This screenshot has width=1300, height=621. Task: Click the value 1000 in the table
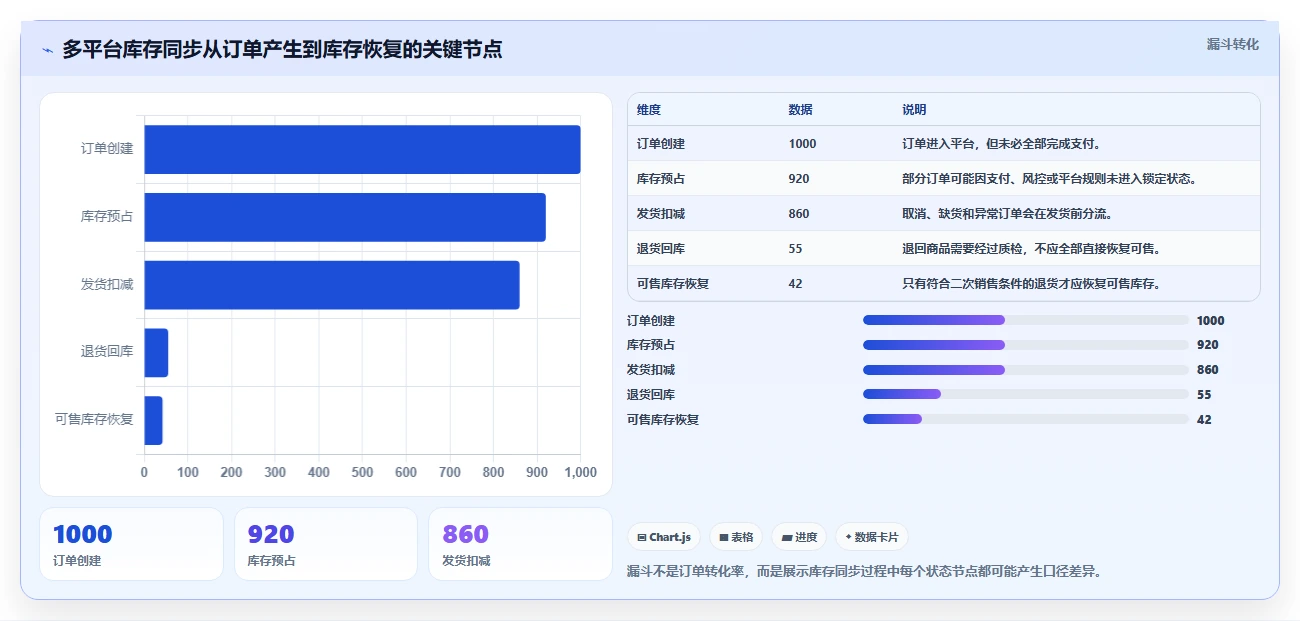802,144
